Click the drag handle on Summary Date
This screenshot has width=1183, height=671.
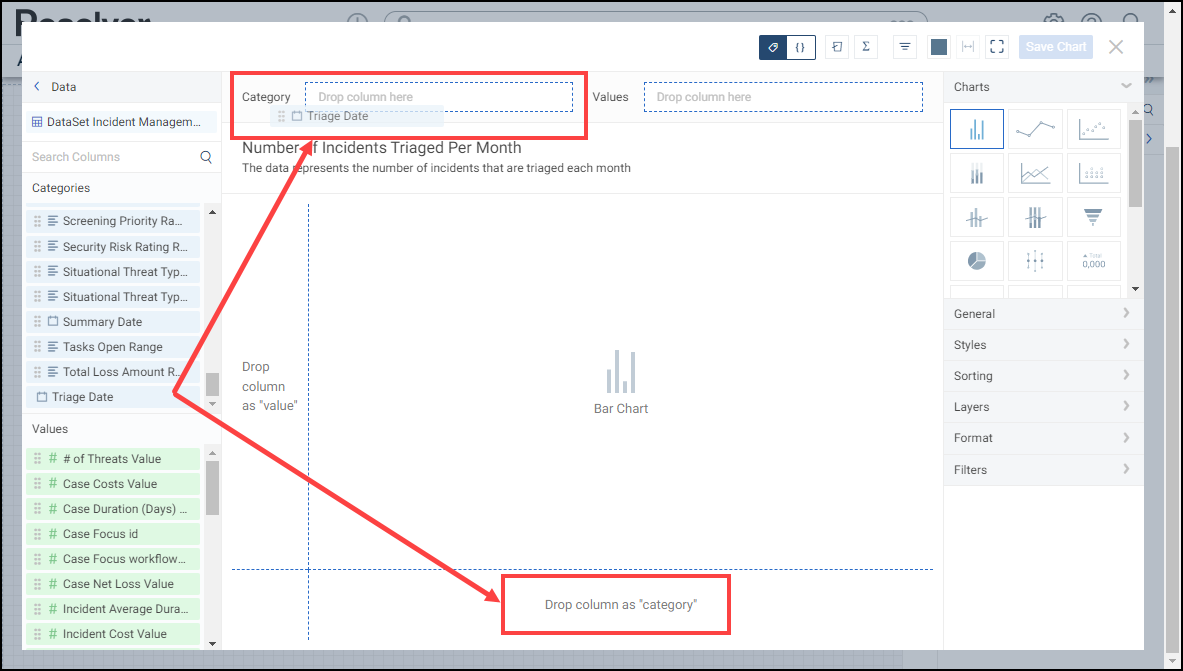pyautogui.click(x=38, y=322)
